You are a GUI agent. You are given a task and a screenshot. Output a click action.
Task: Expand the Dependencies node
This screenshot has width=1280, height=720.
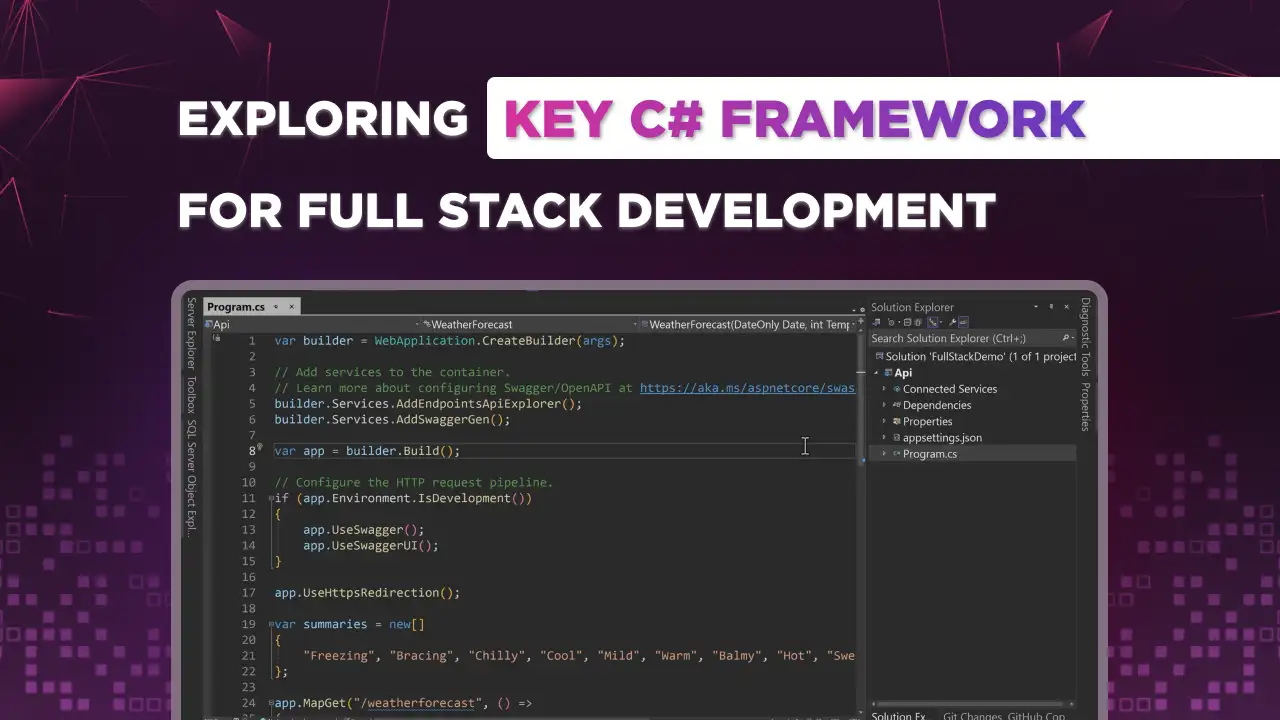884,405
